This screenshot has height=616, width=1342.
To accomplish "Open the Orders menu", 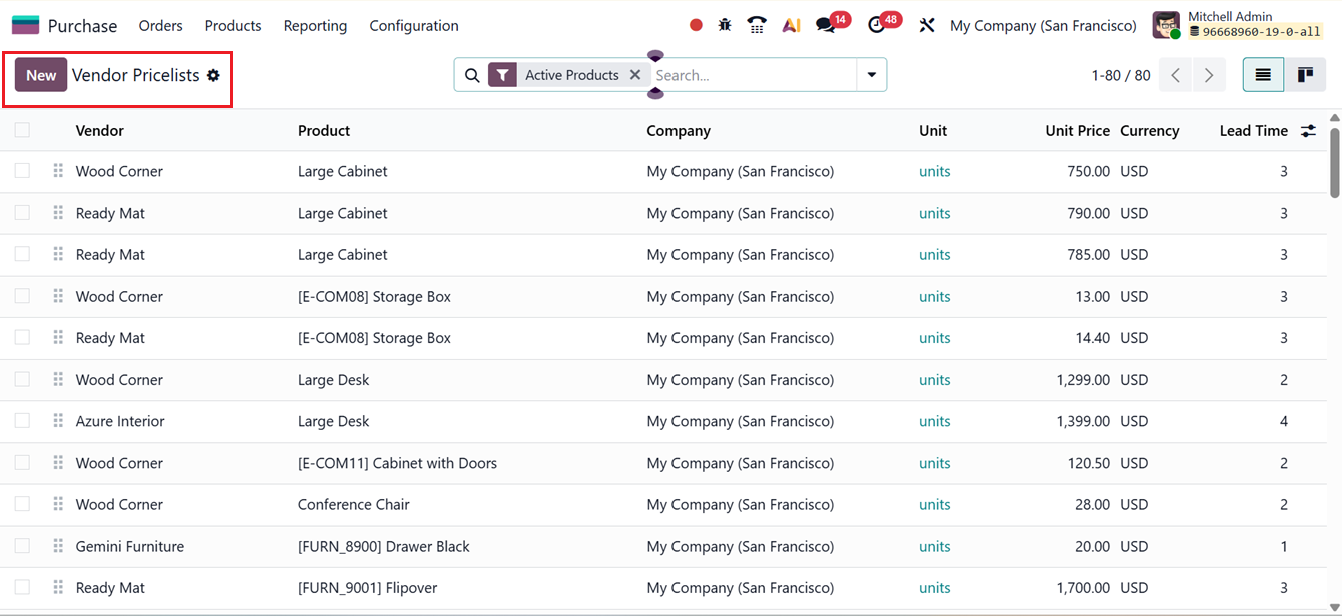I will 160,26.
